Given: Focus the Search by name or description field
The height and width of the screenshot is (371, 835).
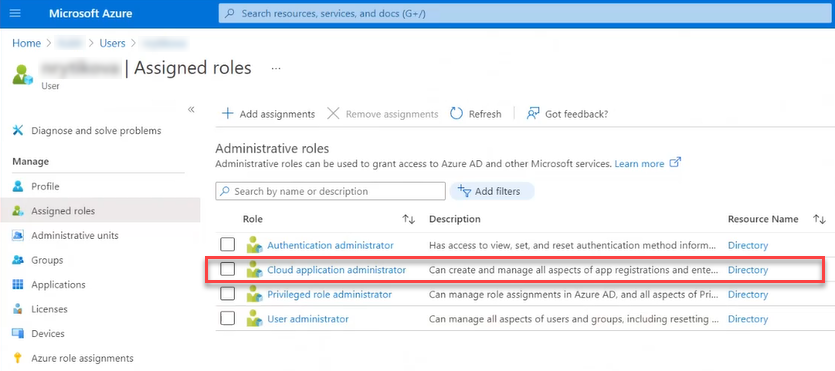Looking at the screenshot, I should coord(330,191).
